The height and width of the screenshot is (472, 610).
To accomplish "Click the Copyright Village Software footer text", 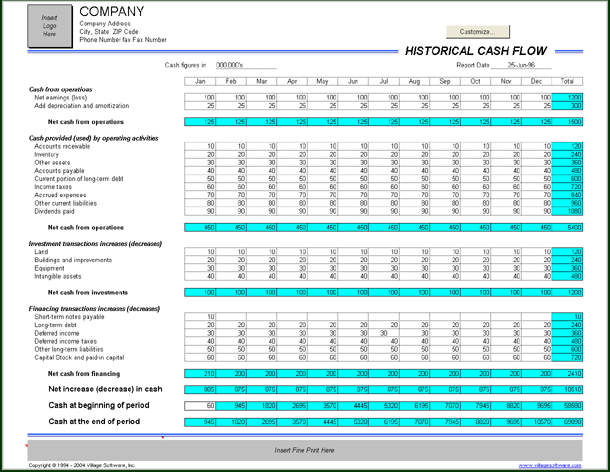I will coord(82,465).
